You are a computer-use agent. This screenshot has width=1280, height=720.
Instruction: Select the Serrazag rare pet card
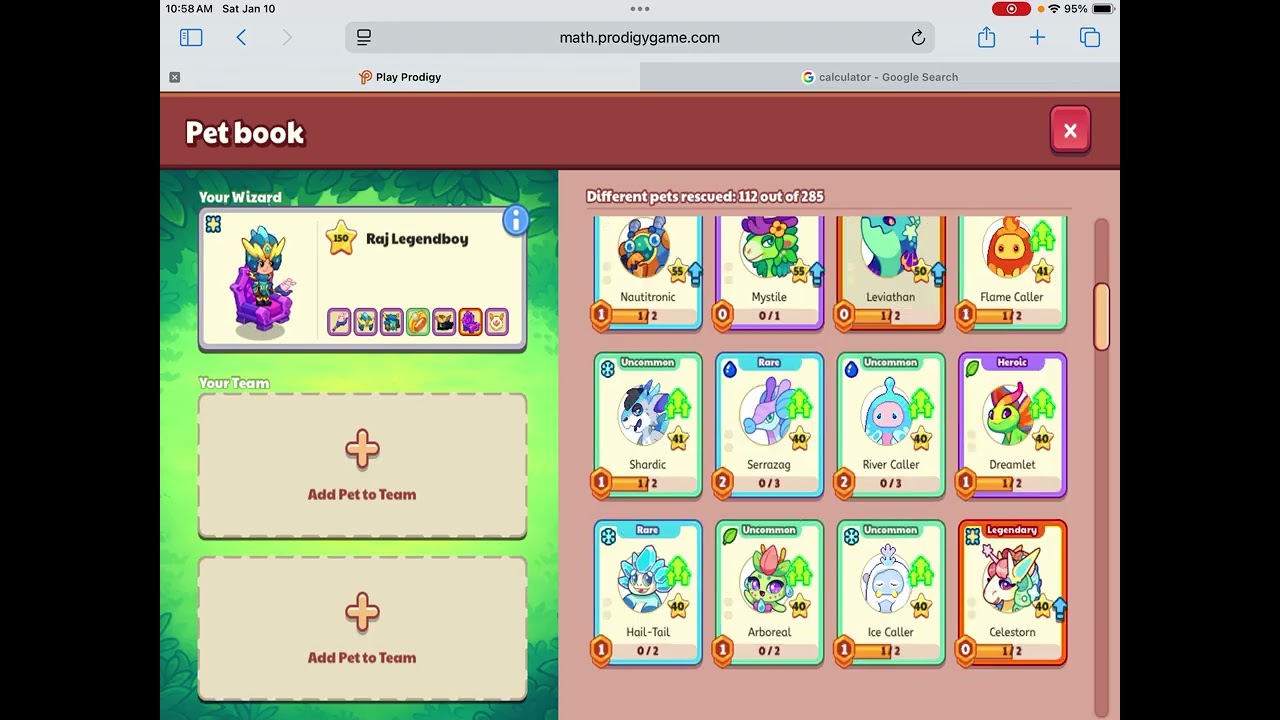769,425
